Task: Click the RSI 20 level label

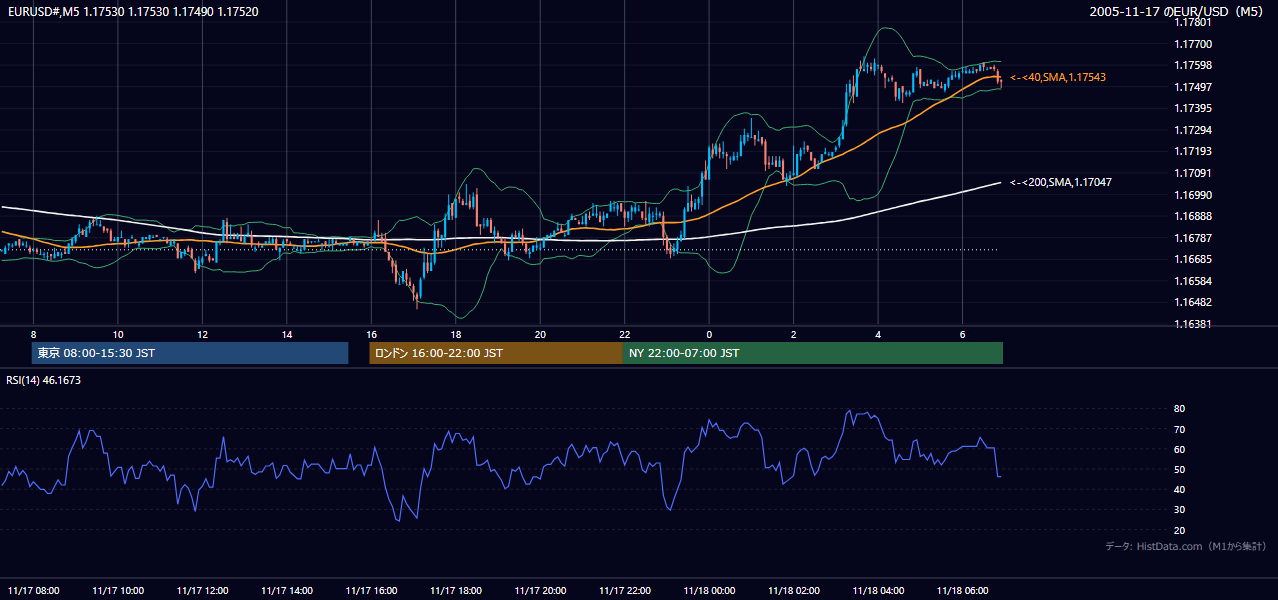Action: click(x=1180, y=530)
